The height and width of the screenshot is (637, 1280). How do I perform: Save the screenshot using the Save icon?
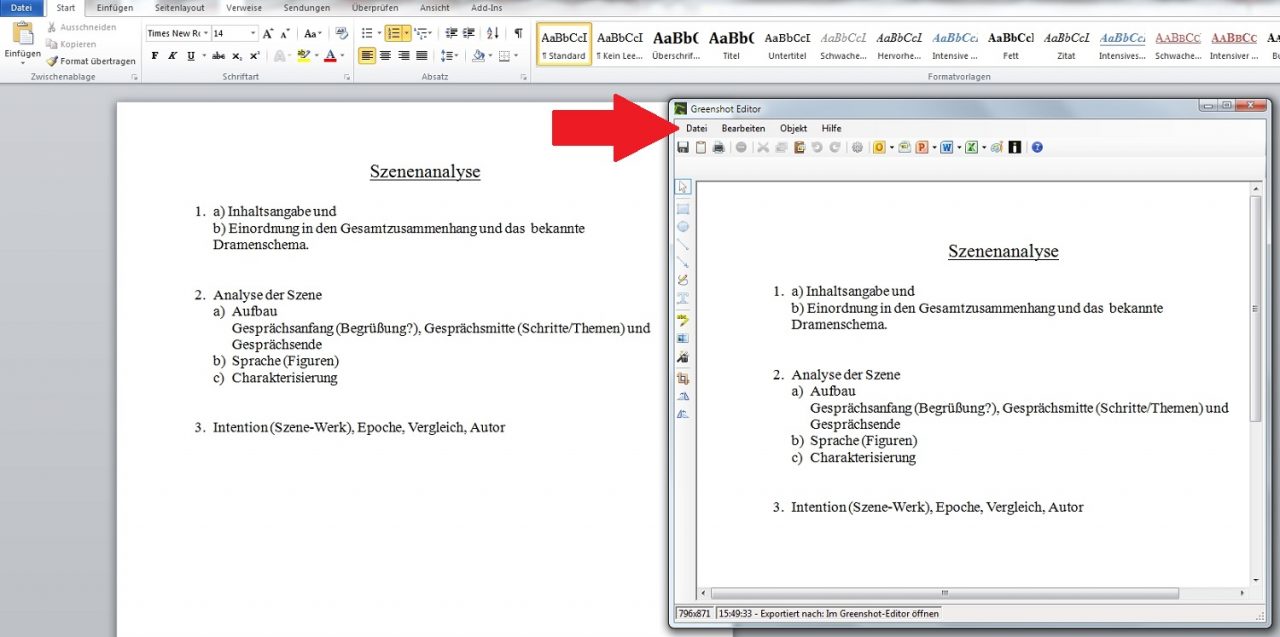[684, 147]
